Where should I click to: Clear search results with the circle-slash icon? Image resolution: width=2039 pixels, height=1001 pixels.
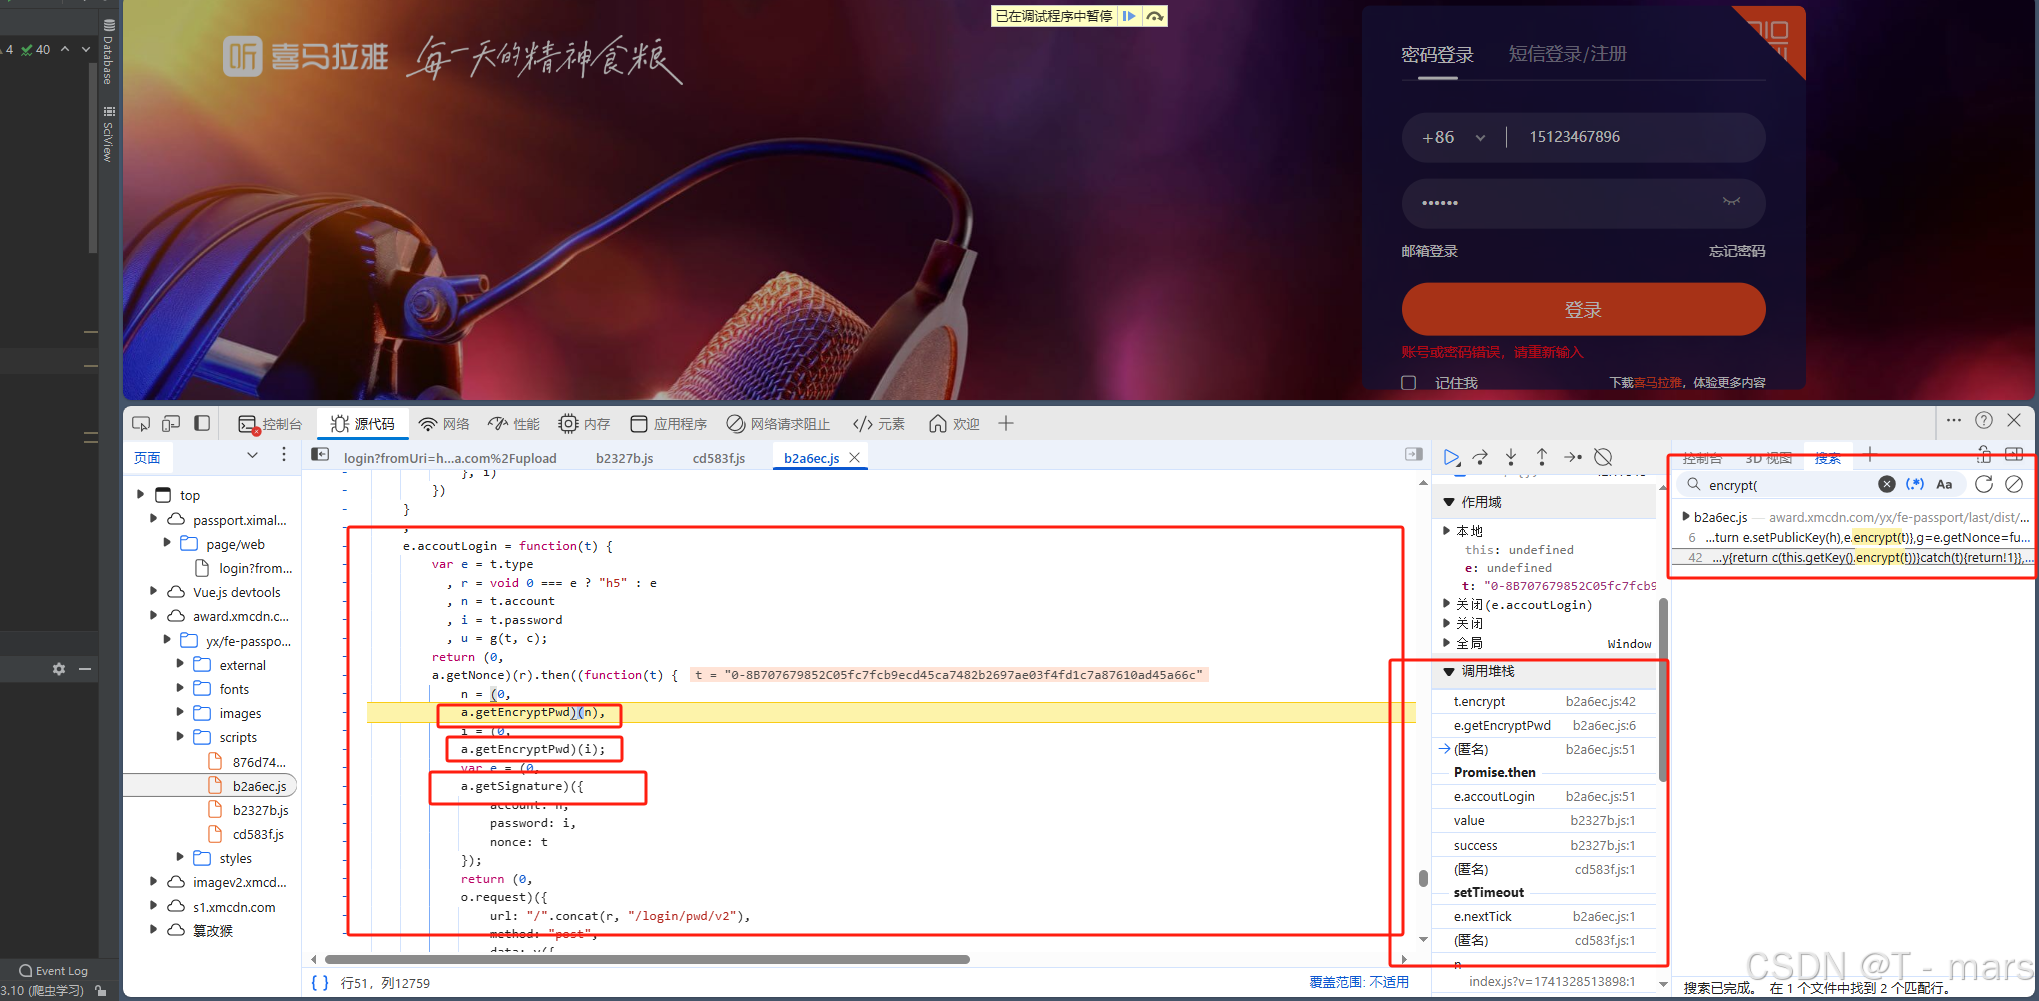click(2014, 484)
